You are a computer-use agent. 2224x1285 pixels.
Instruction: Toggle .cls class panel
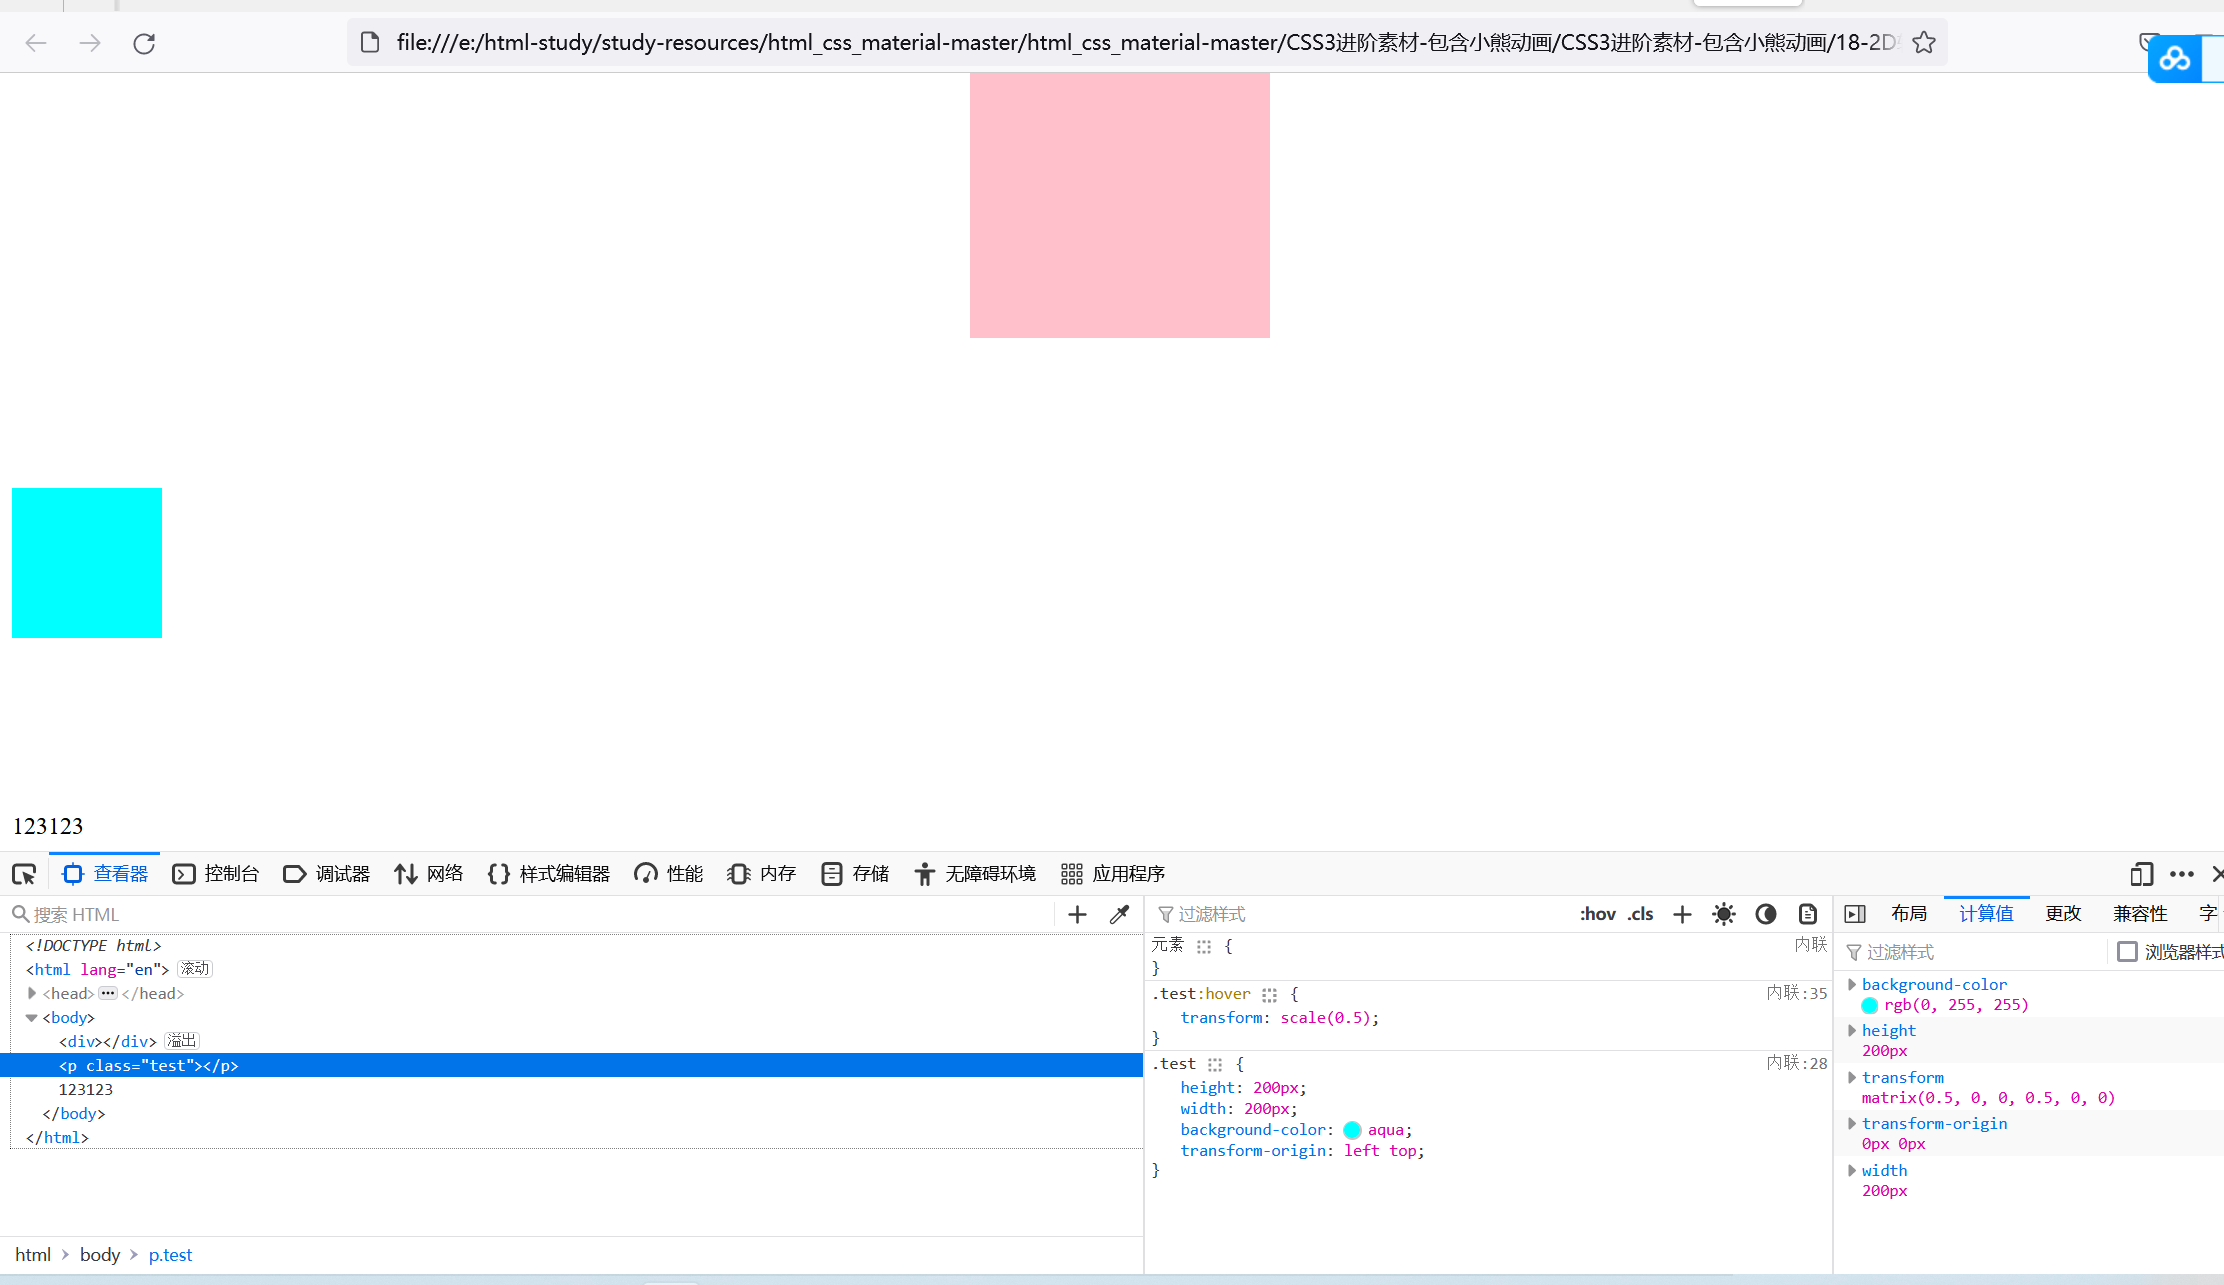1641,914
